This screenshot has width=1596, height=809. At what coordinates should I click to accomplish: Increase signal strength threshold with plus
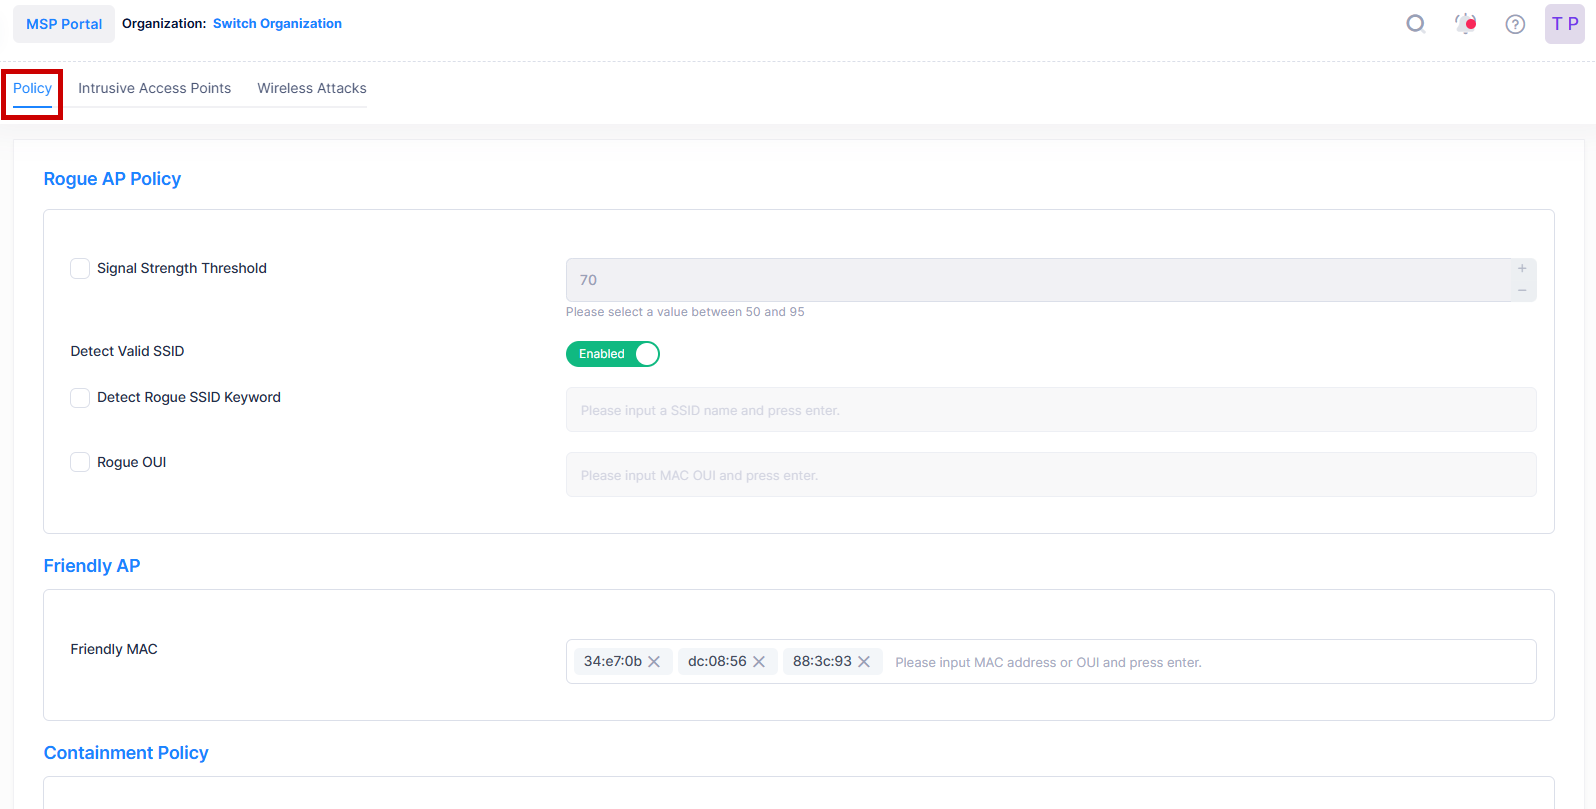pyautogui.click(x=1522, y=269)
